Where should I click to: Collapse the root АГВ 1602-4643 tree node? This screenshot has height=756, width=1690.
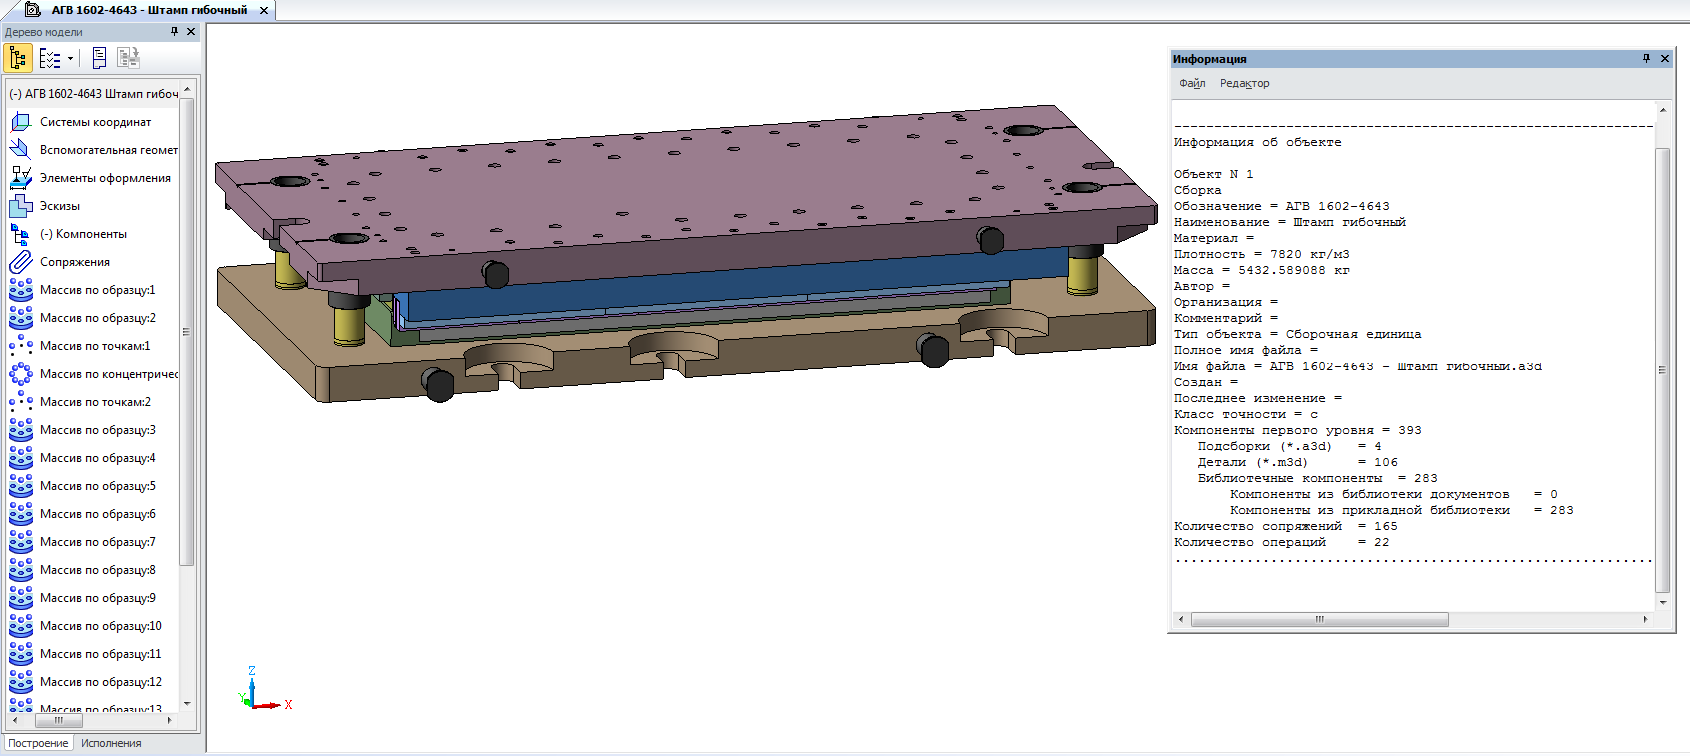15,94
